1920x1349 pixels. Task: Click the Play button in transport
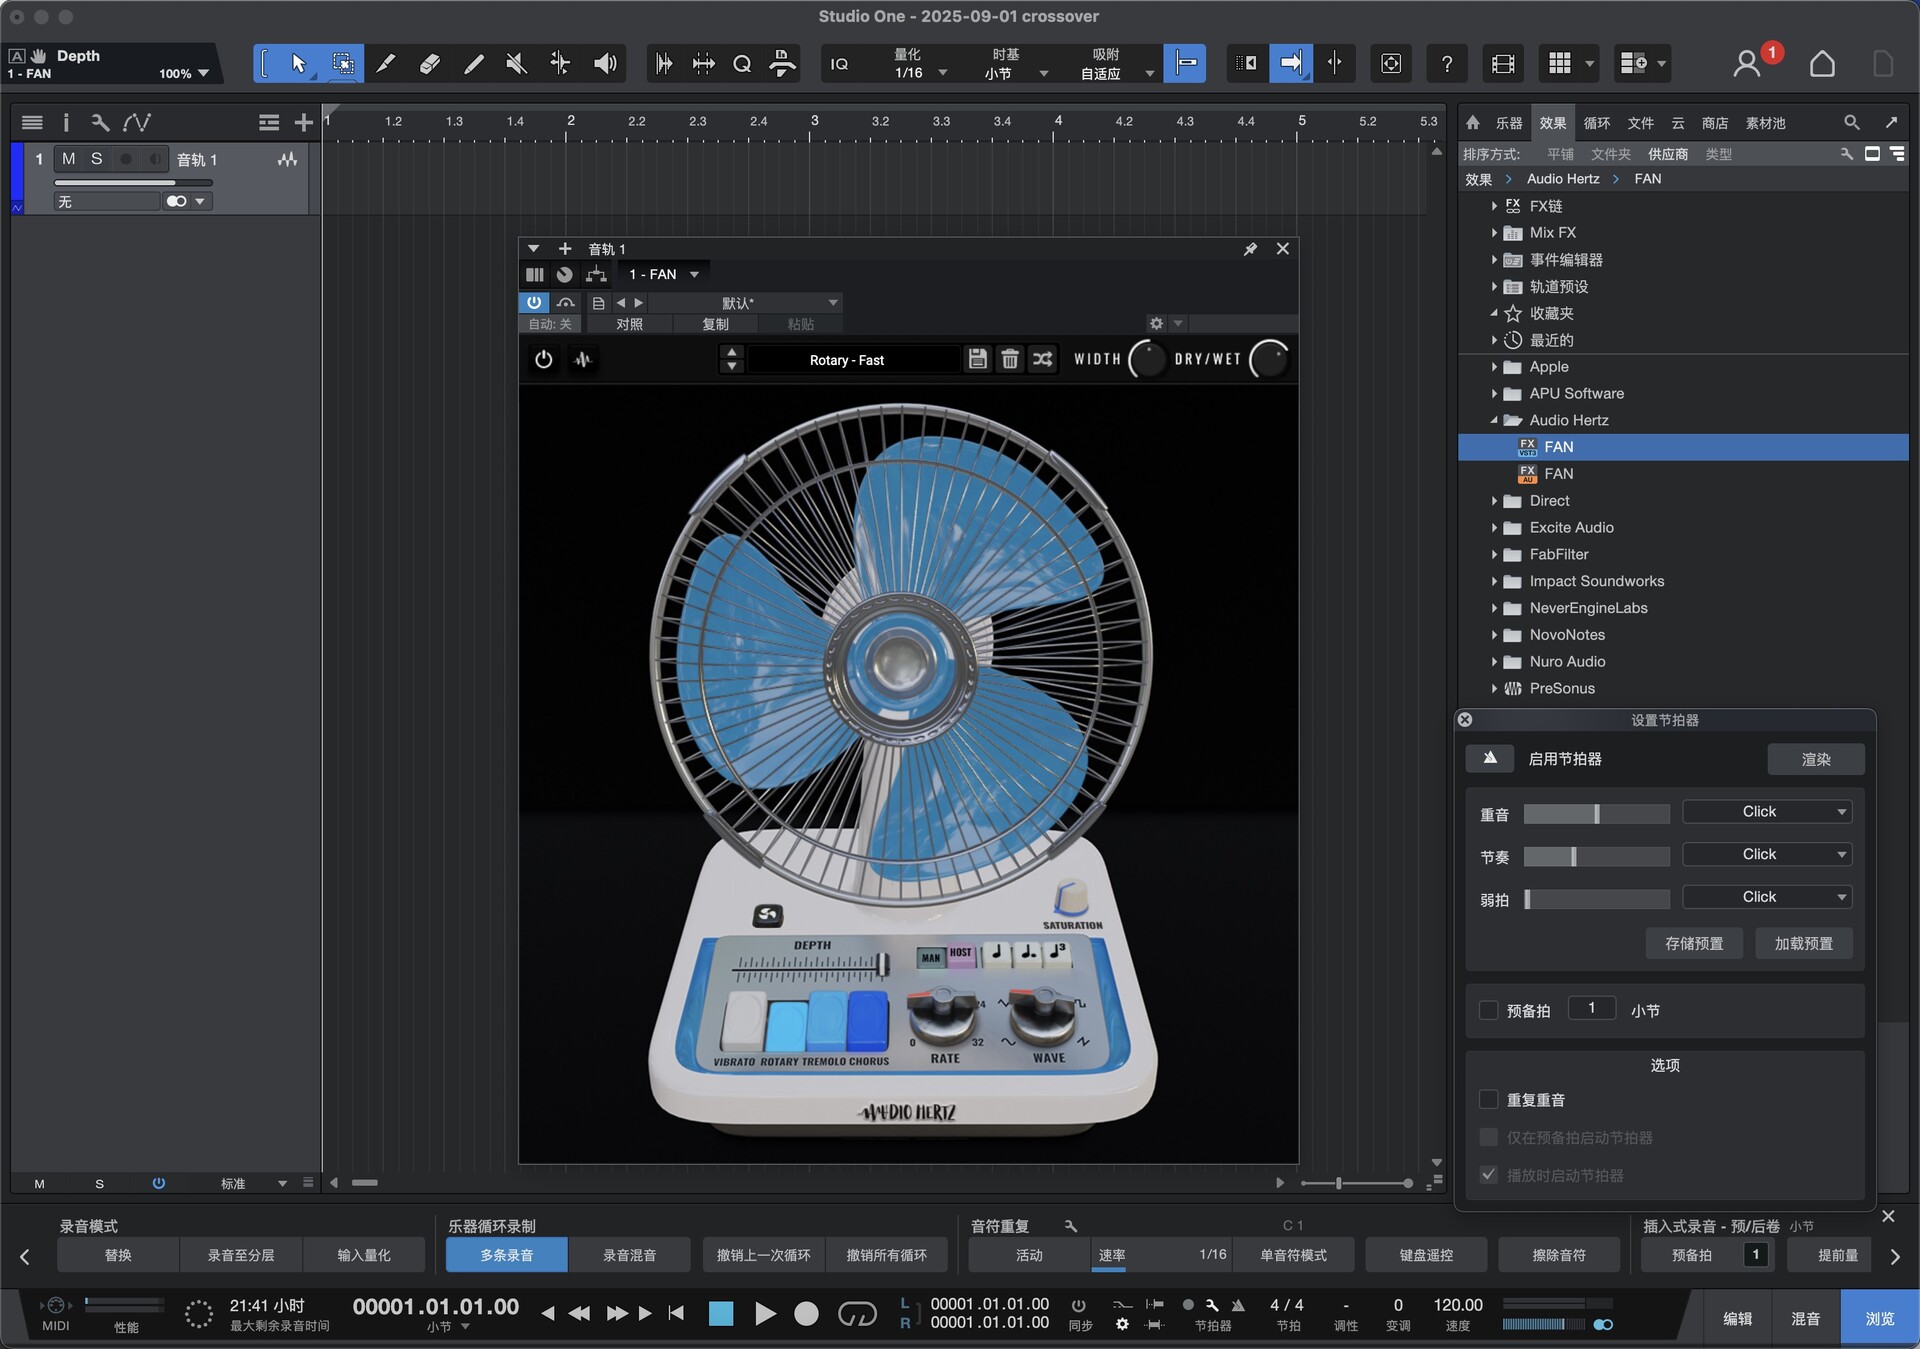click(765, 1313)
